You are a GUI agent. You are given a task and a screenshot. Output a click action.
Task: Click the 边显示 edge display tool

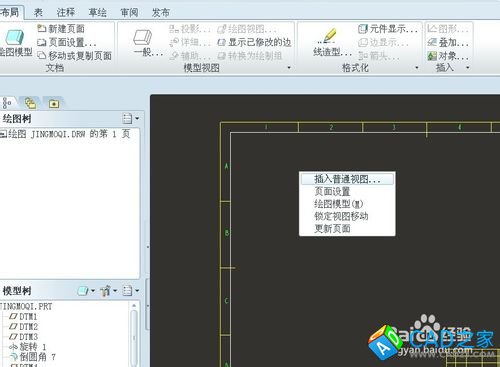(x=383, y=42)
